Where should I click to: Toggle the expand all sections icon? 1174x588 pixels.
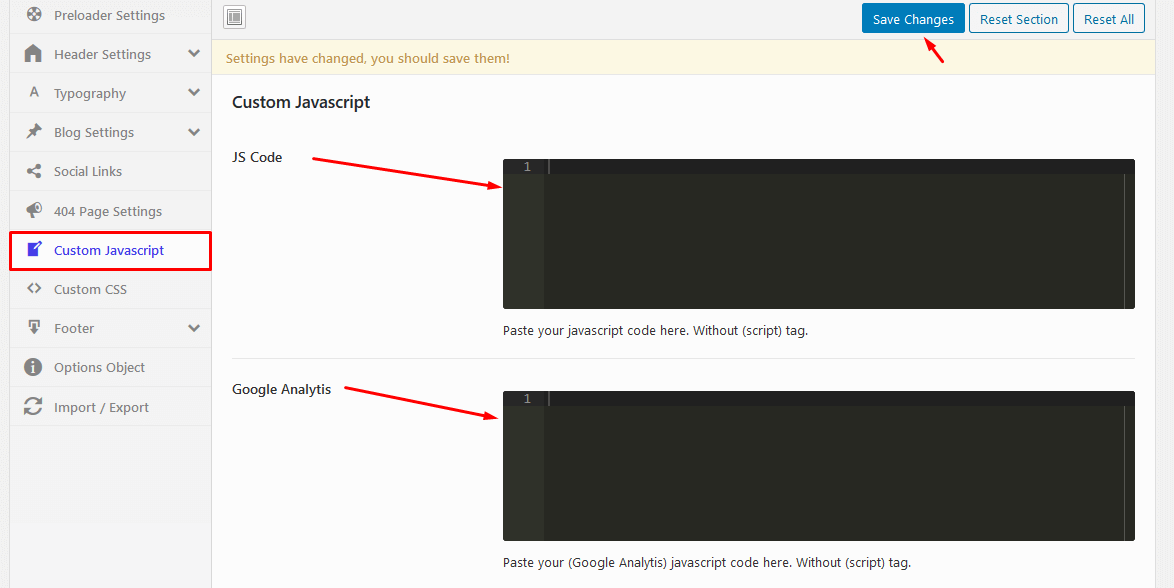coord(234,17)
